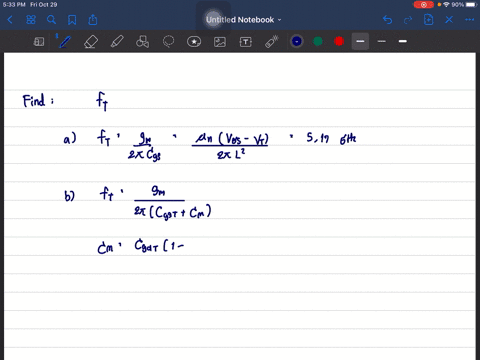Screen dimensions: 480x360
Task: Undo the last stroke
Action: (387, 20)
